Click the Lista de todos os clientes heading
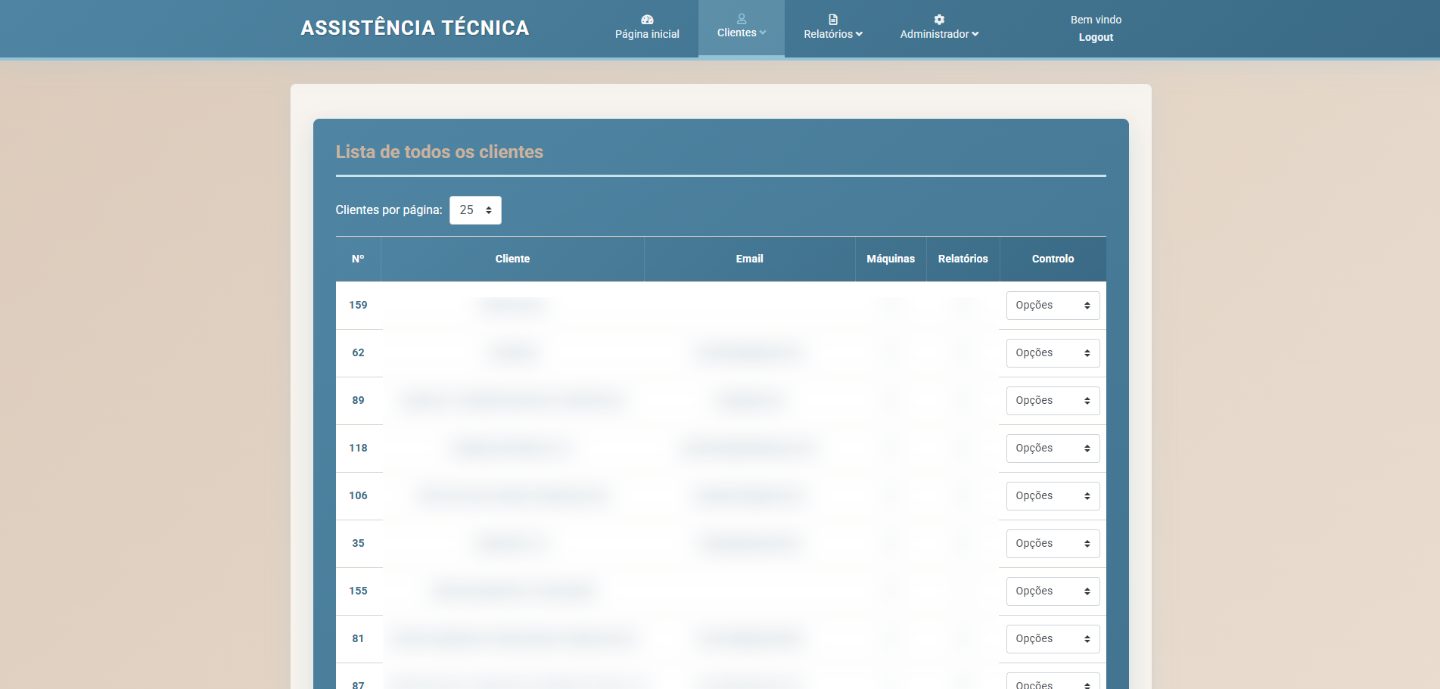The width and height of the screenshot is (1440, 689). click(439, 152)
